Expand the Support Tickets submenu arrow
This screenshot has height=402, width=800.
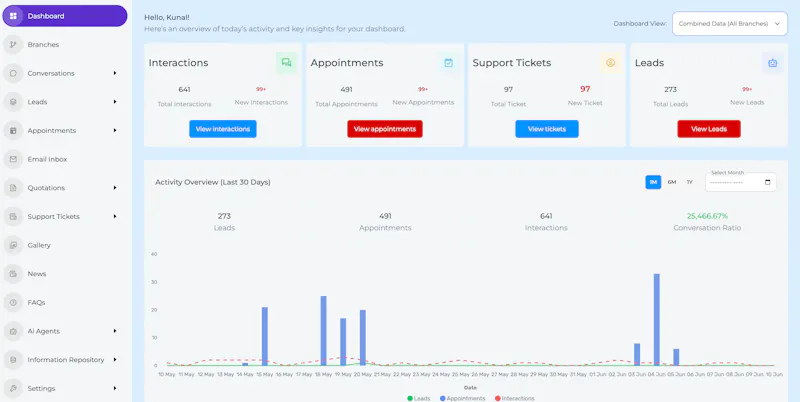(115, 216)
